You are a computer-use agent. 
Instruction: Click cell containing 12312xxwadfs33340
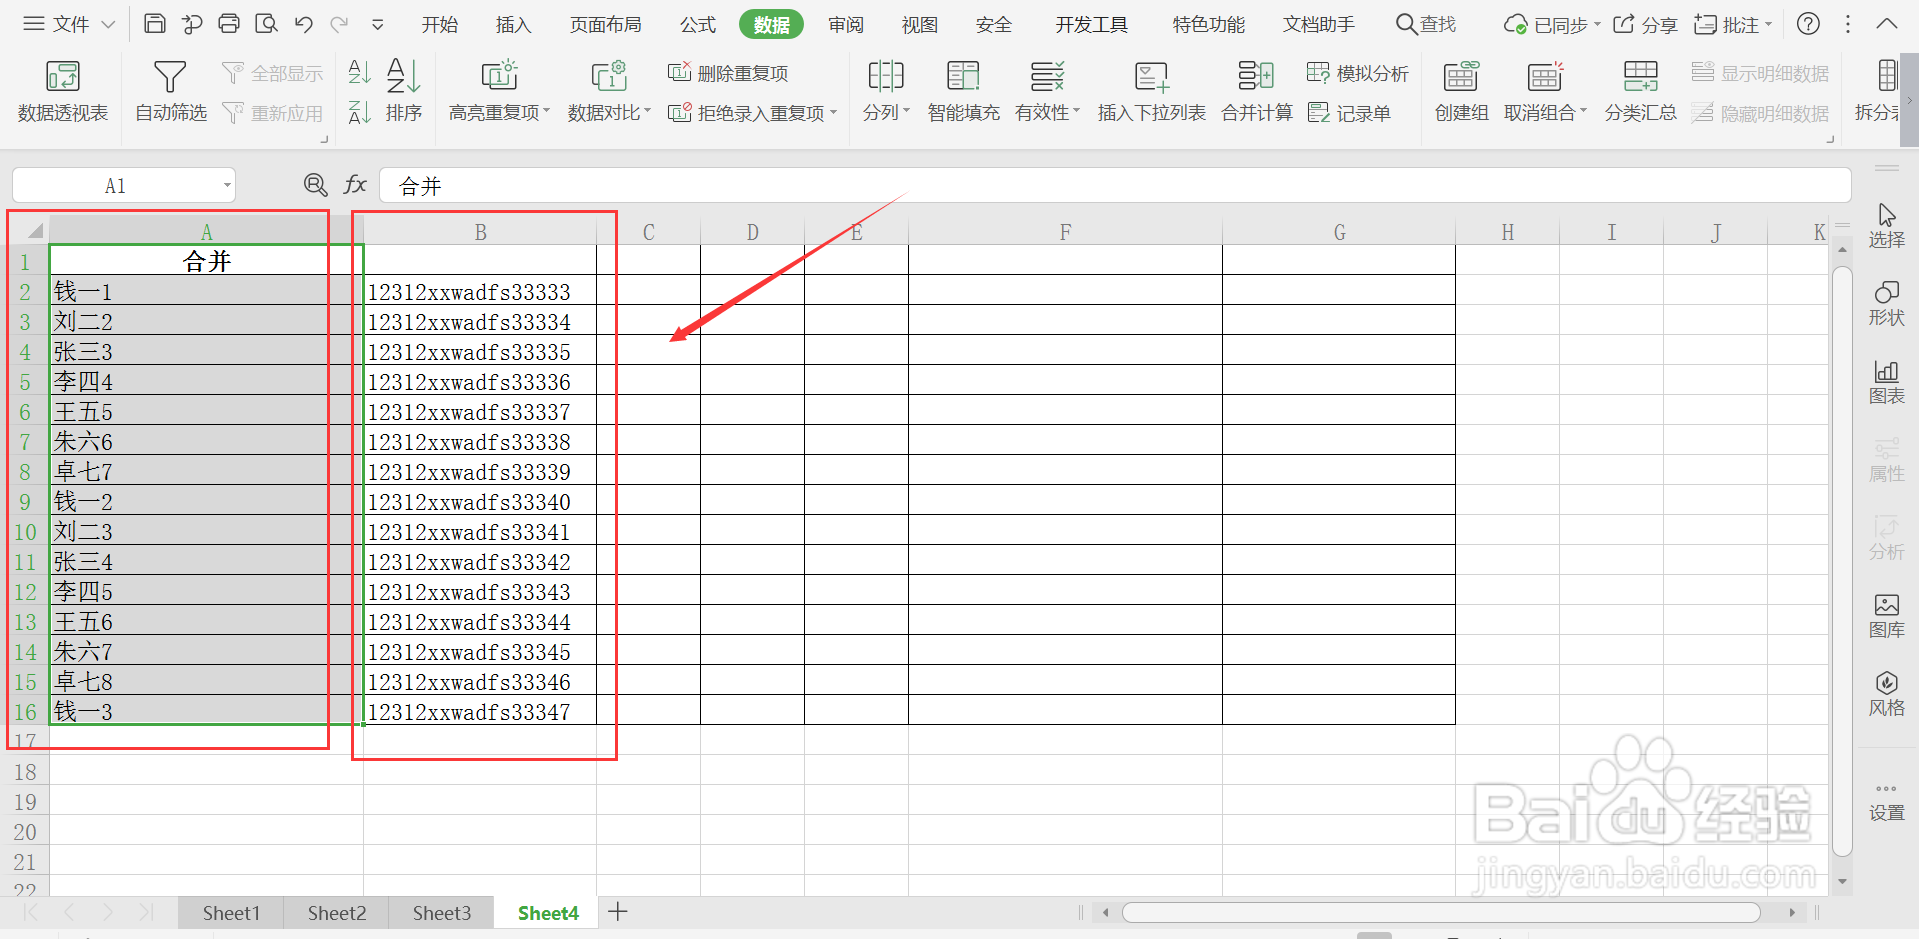[480, 501]
